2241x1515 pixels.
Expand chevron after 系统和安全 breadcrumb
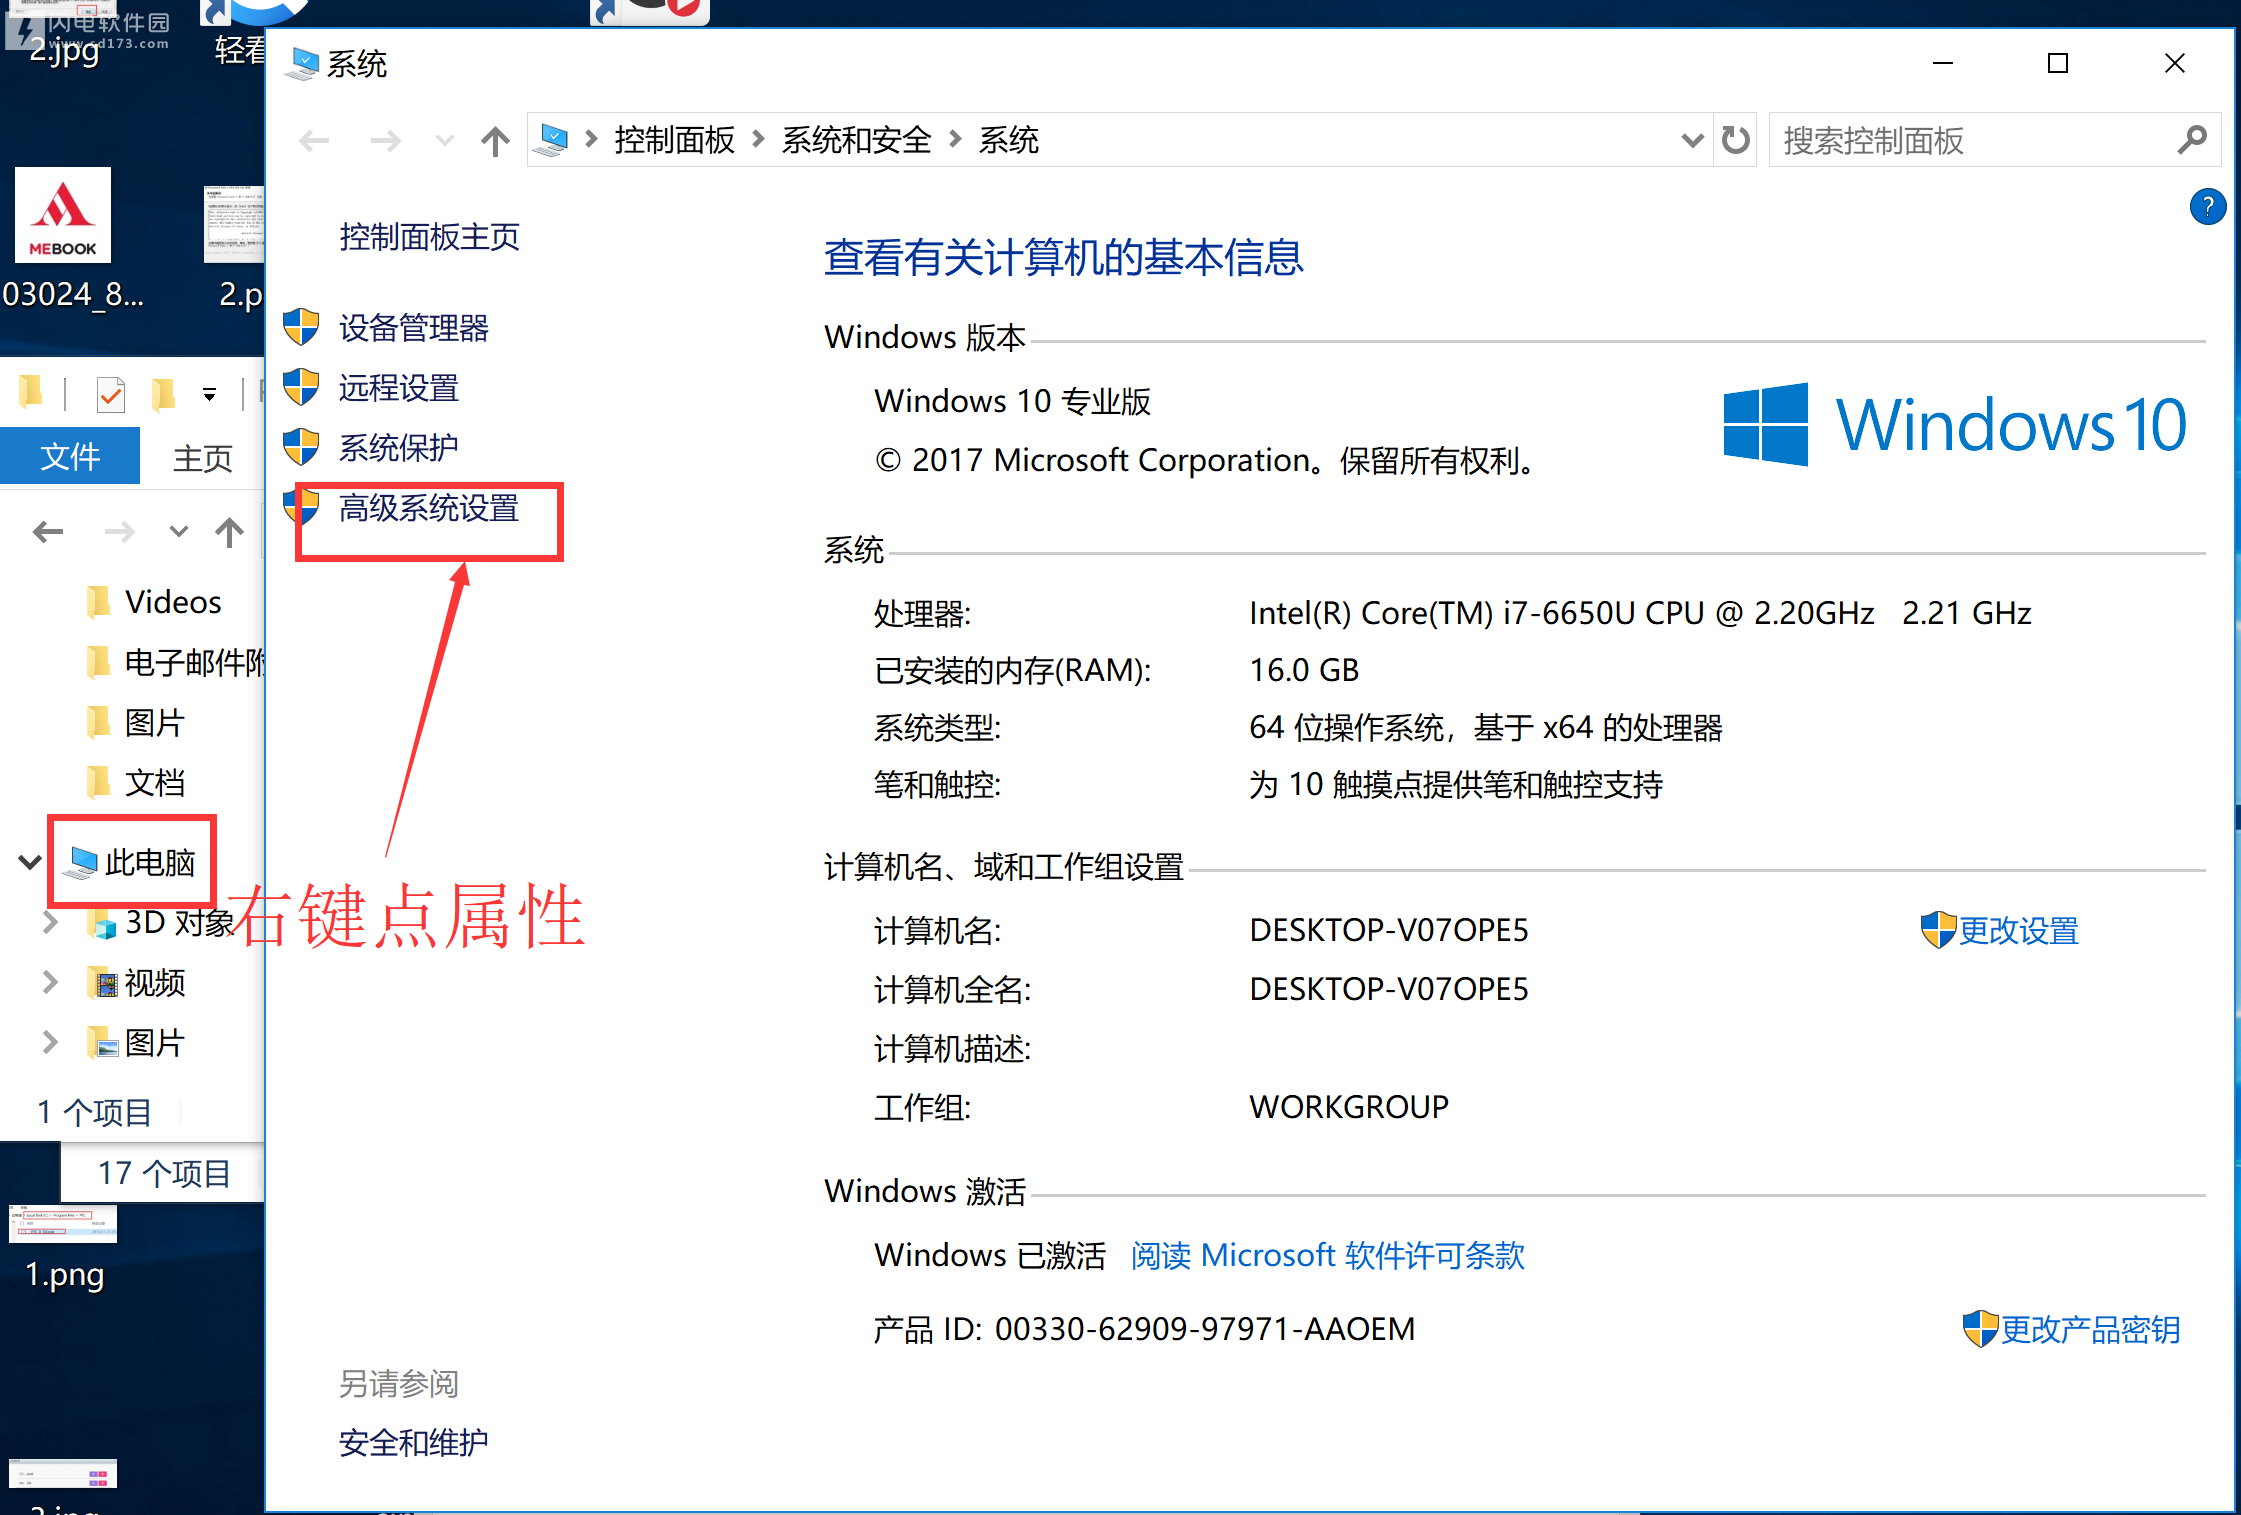point(955,140)
